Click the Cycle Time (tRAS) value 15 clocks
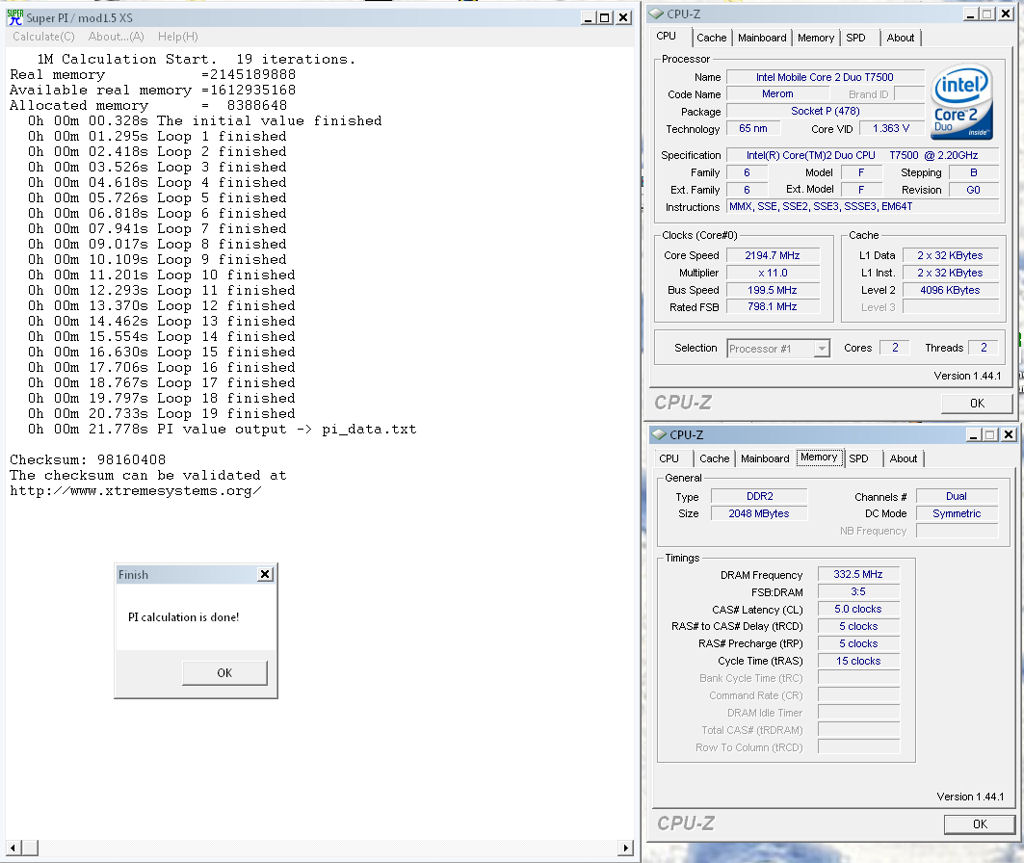1024x863 pixels. (858, 661)
